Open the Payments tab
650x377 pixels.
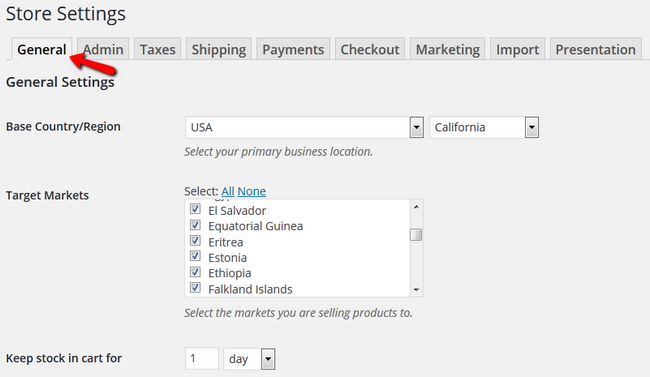(x=293, y=49)
